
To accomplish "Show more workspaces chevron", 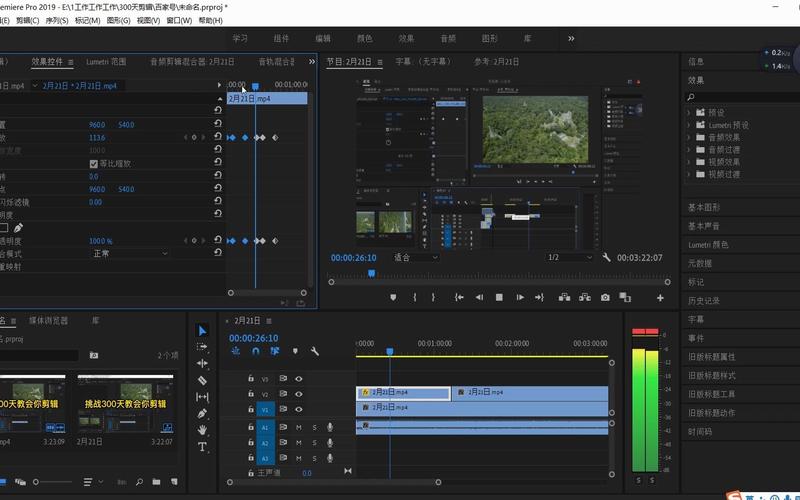I will coord(571,38).
